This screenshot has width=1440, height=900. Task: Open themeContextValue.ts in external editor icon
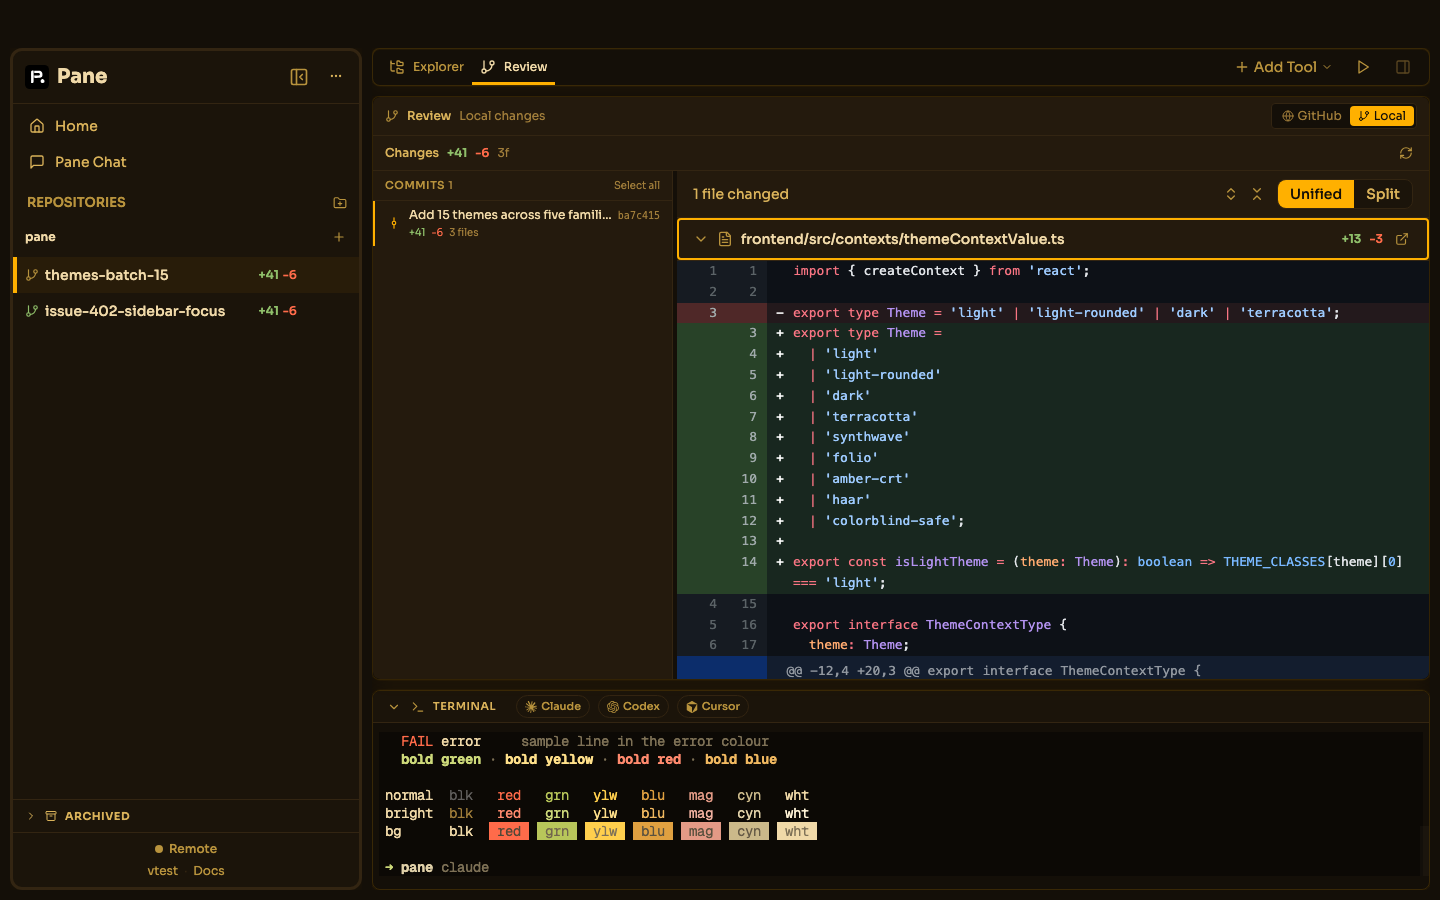tap(1402, 239)
